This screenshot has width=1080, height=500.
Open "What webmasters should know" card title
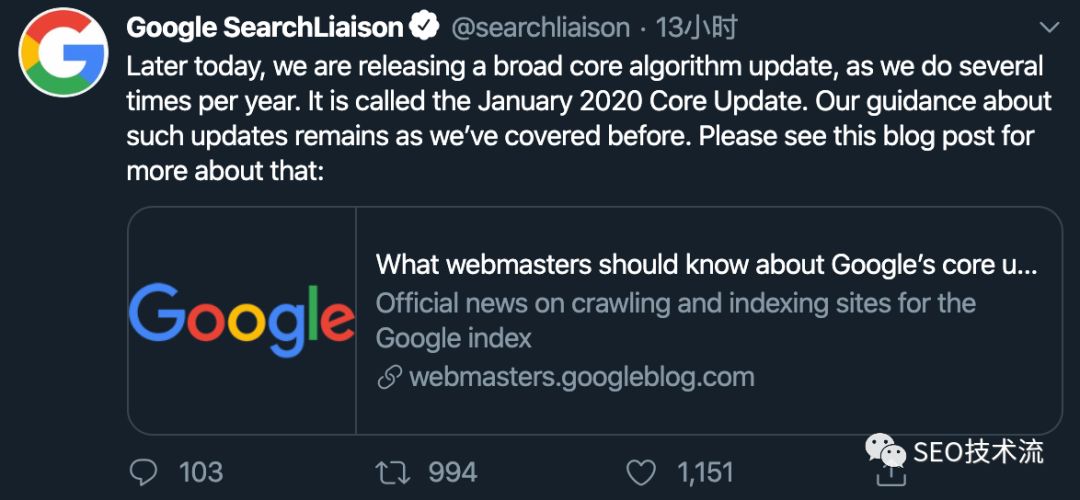pyautogui.click(x=706, y=265)
